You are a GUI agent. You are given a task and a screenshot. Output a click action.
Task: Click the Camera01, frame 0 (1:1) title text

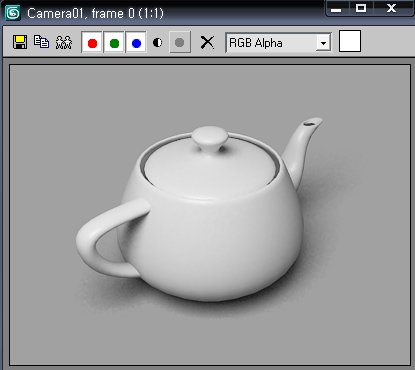click(x=95, y=13)
